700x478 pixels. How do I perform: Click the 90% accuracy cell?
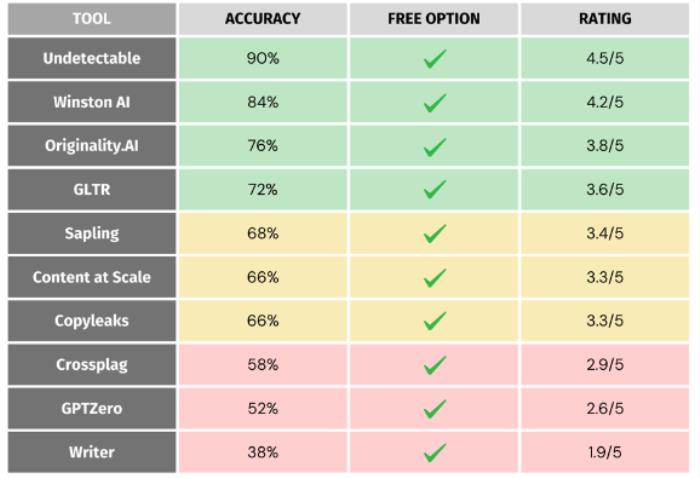263,58
